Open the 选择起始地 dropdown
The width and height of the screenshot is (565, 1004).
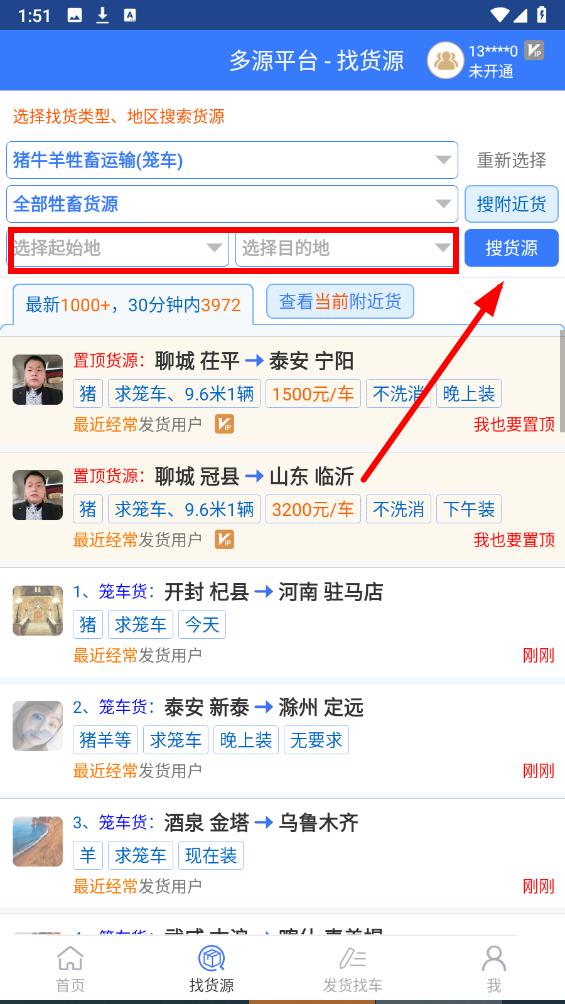[x=118, y=248]
